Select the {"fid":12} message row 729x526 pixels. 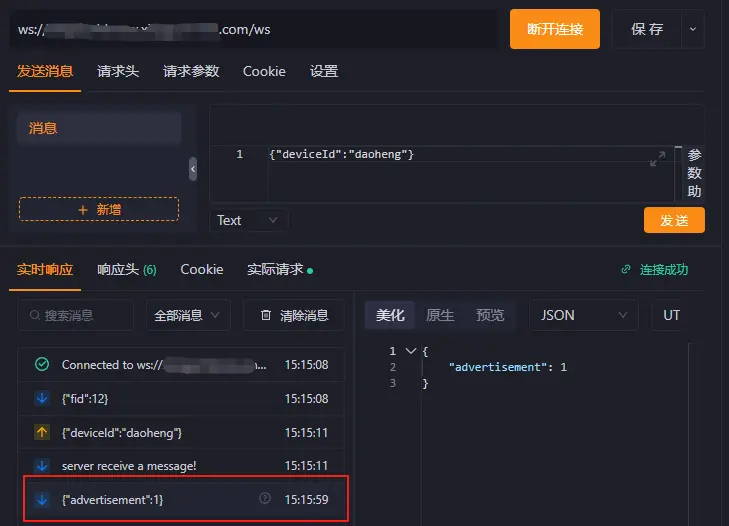click(x=181, y=399)
